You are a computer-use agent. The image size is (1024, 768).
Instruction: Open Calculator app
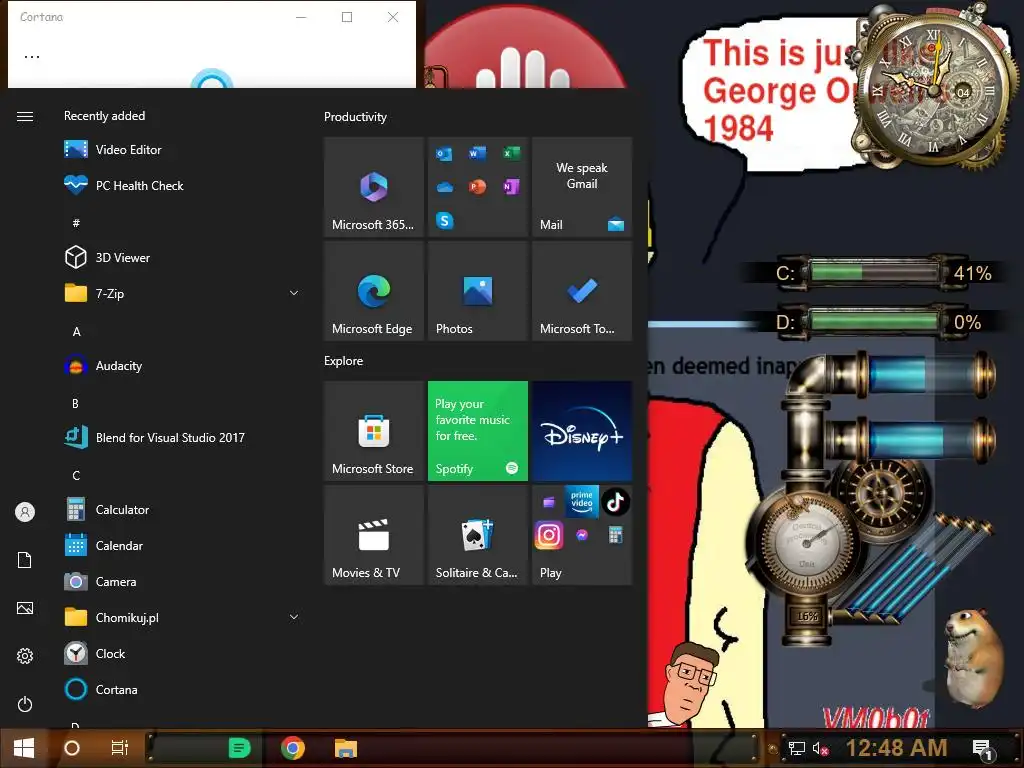183,509
